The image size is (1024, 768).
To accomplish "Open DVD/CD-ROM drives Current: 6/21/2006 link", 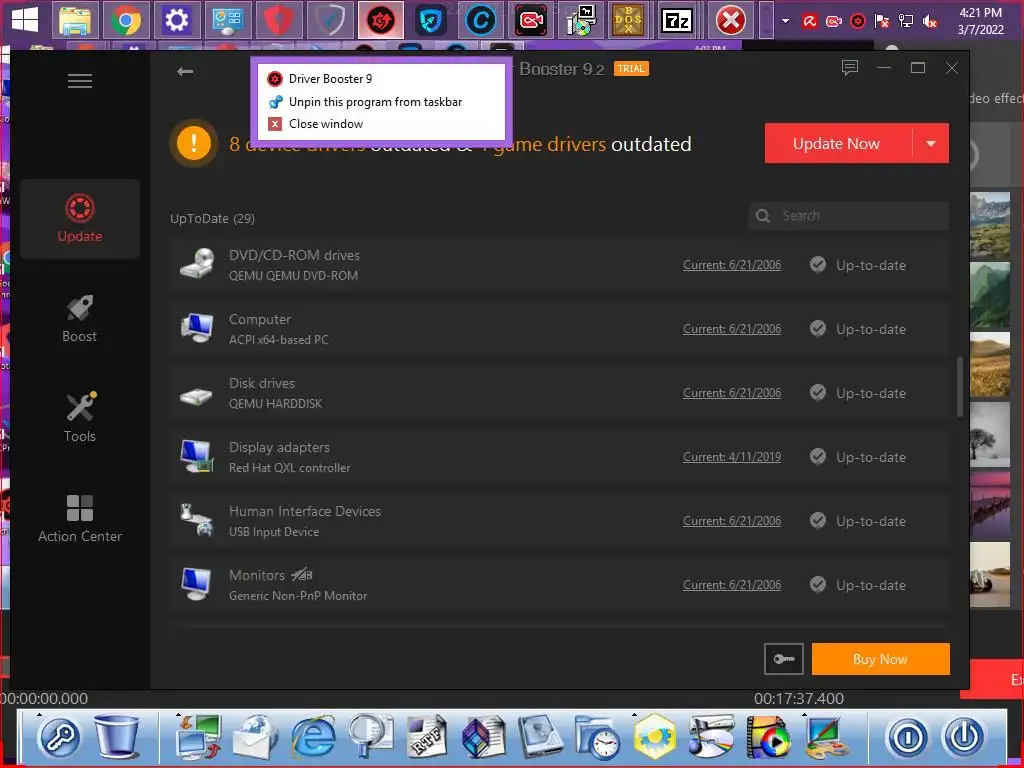I will coord(731,264).
